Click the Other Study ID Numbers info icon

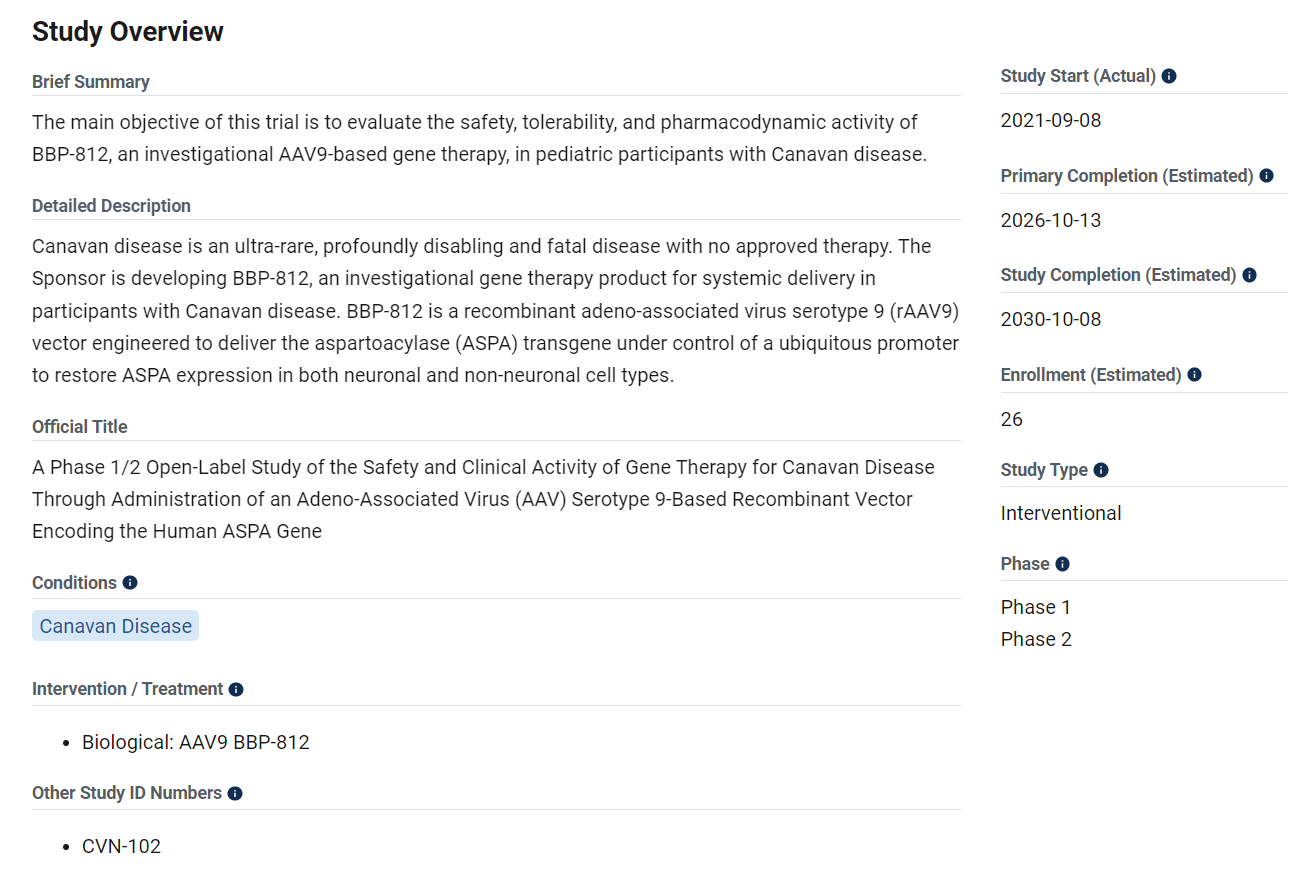tap(235, 793)
